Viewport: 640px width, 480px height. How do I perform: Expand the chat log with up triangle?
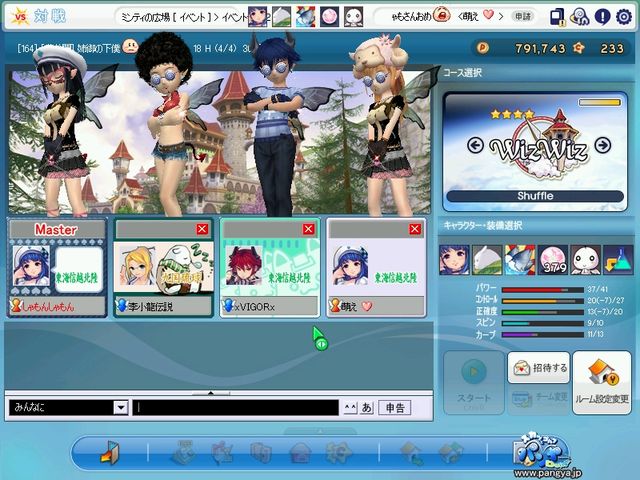(x=211, y=393)
